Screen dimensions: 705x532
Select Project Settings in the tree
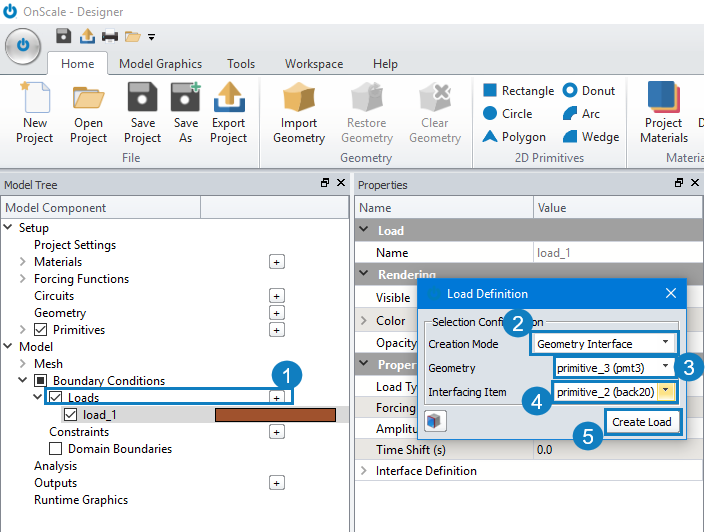point(75,245)
